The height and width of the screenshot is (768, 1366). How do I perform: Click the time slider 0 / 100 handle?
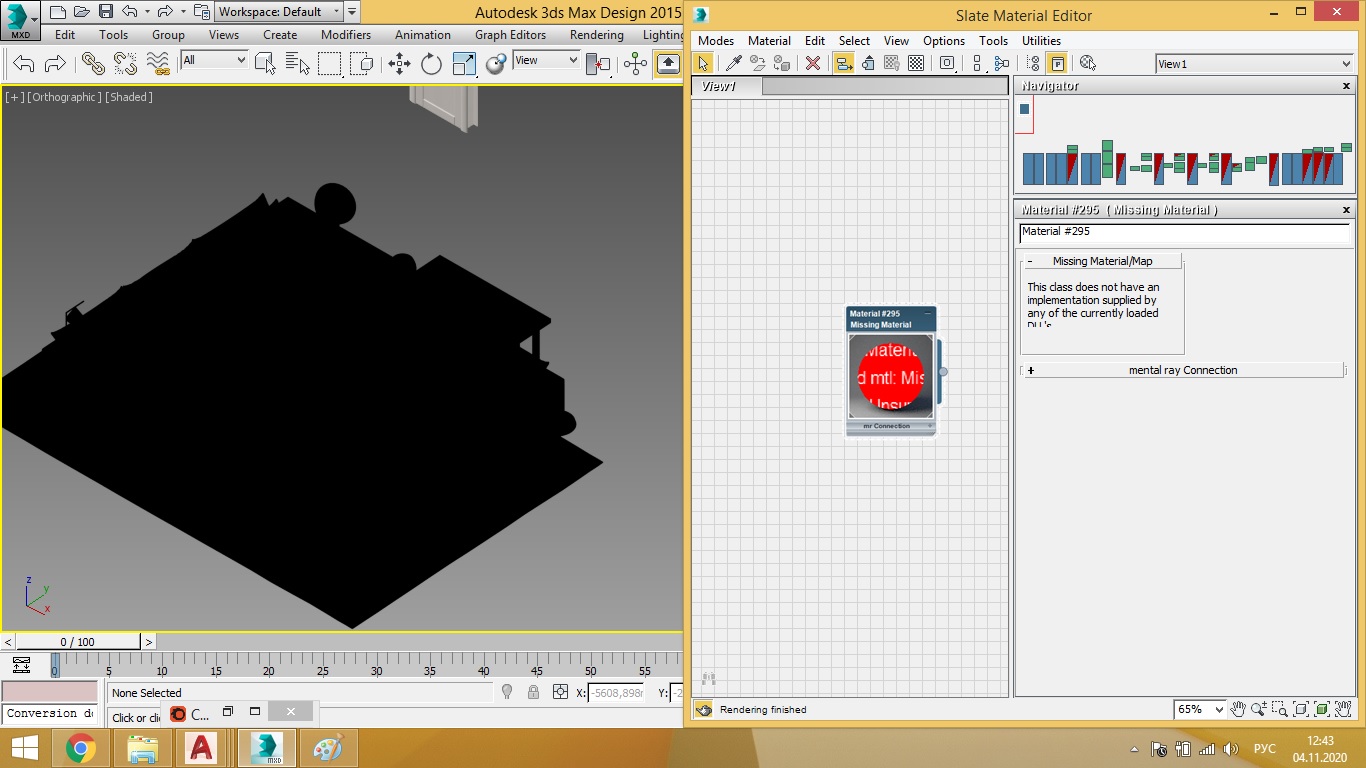tap(78, 642)
